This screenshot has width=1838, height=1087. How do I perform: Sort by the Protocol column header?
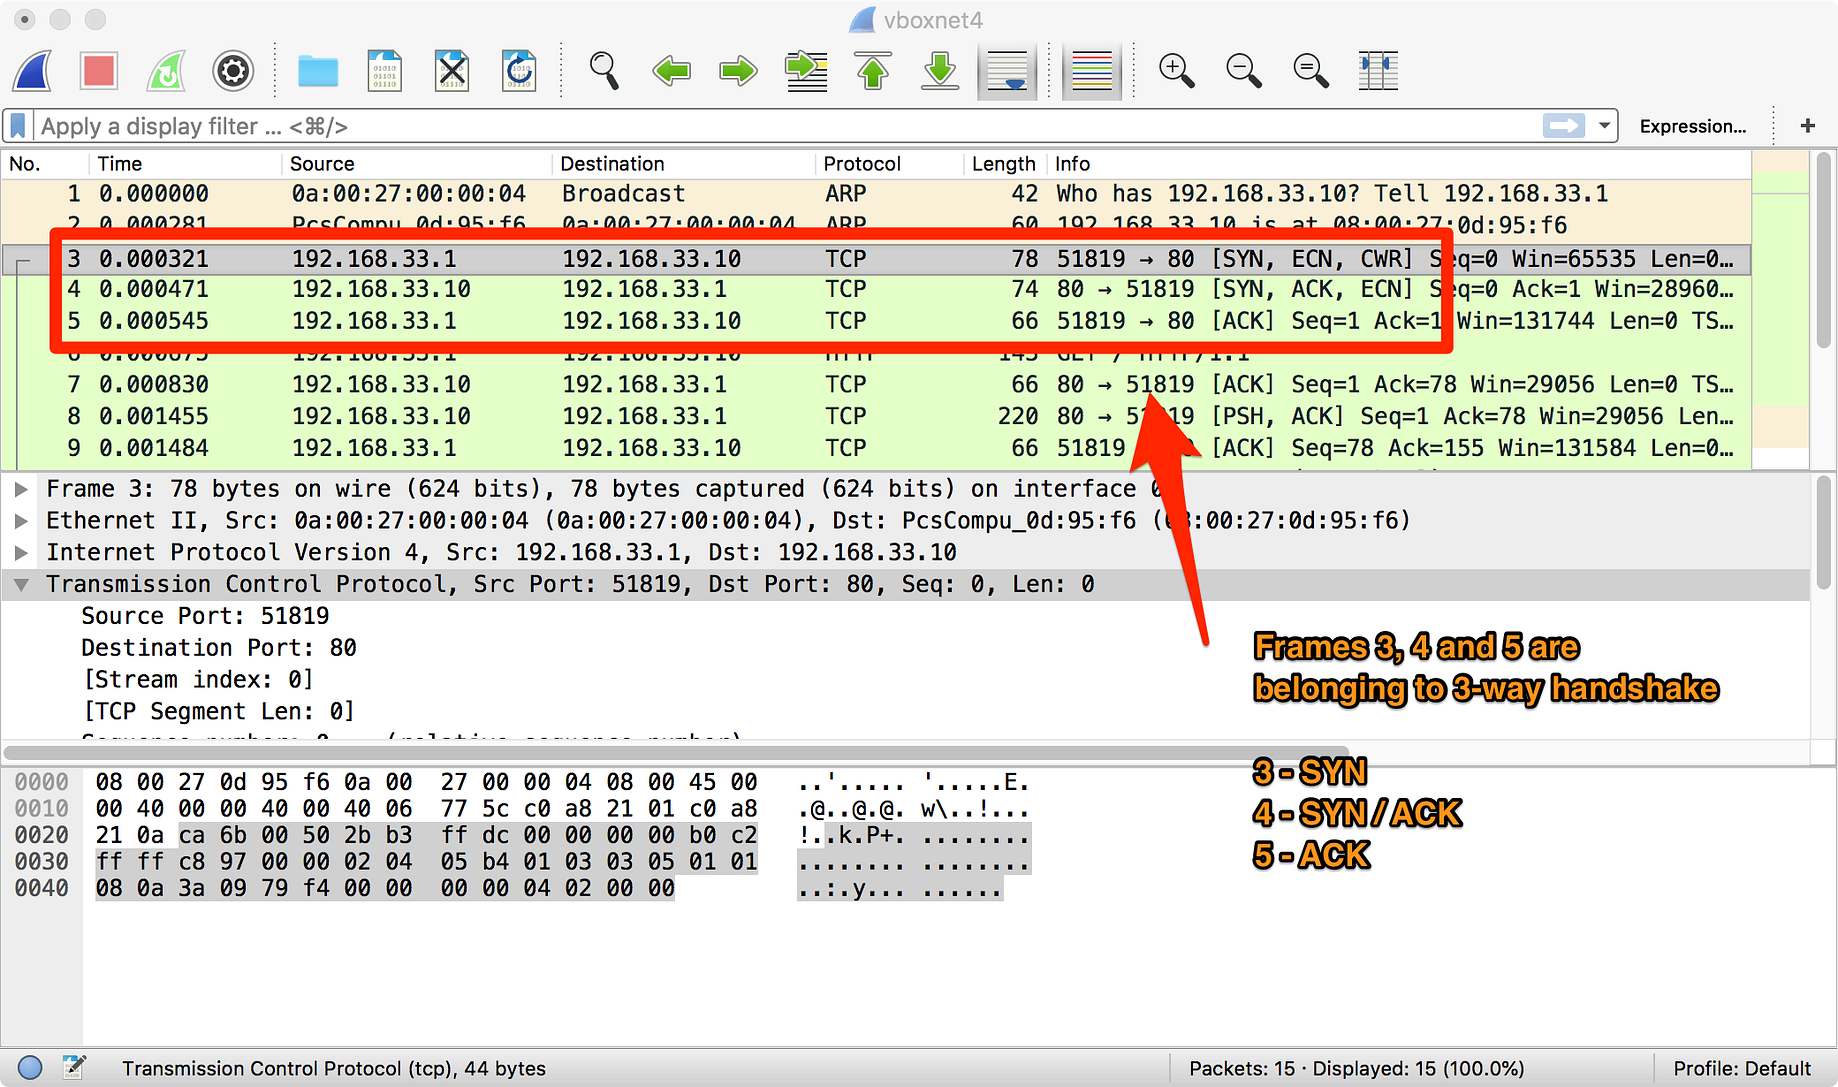pyautogui.click(x=890, y=164)
